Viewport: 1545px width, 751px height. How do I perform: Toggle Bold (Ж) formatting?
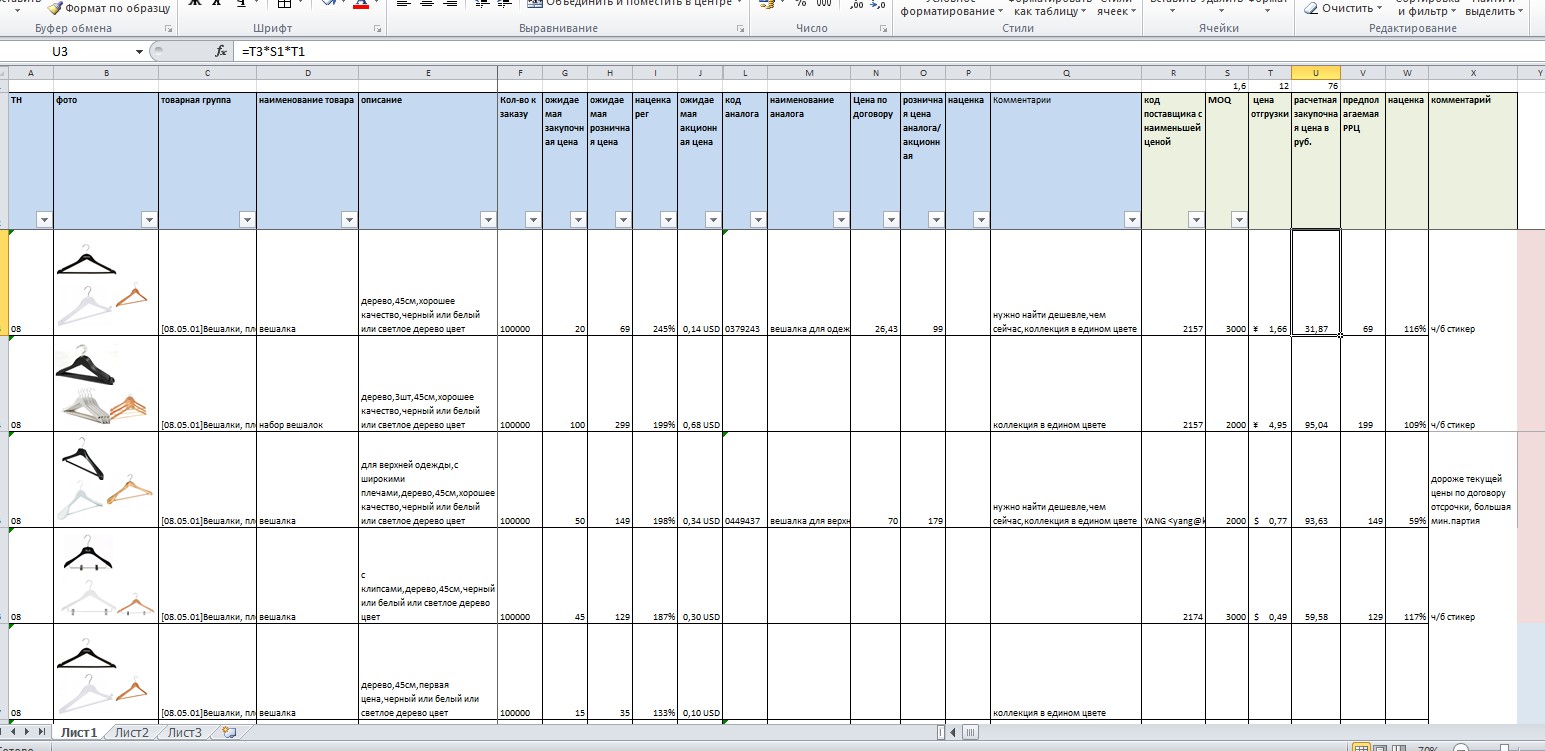(x=196, y=4)
